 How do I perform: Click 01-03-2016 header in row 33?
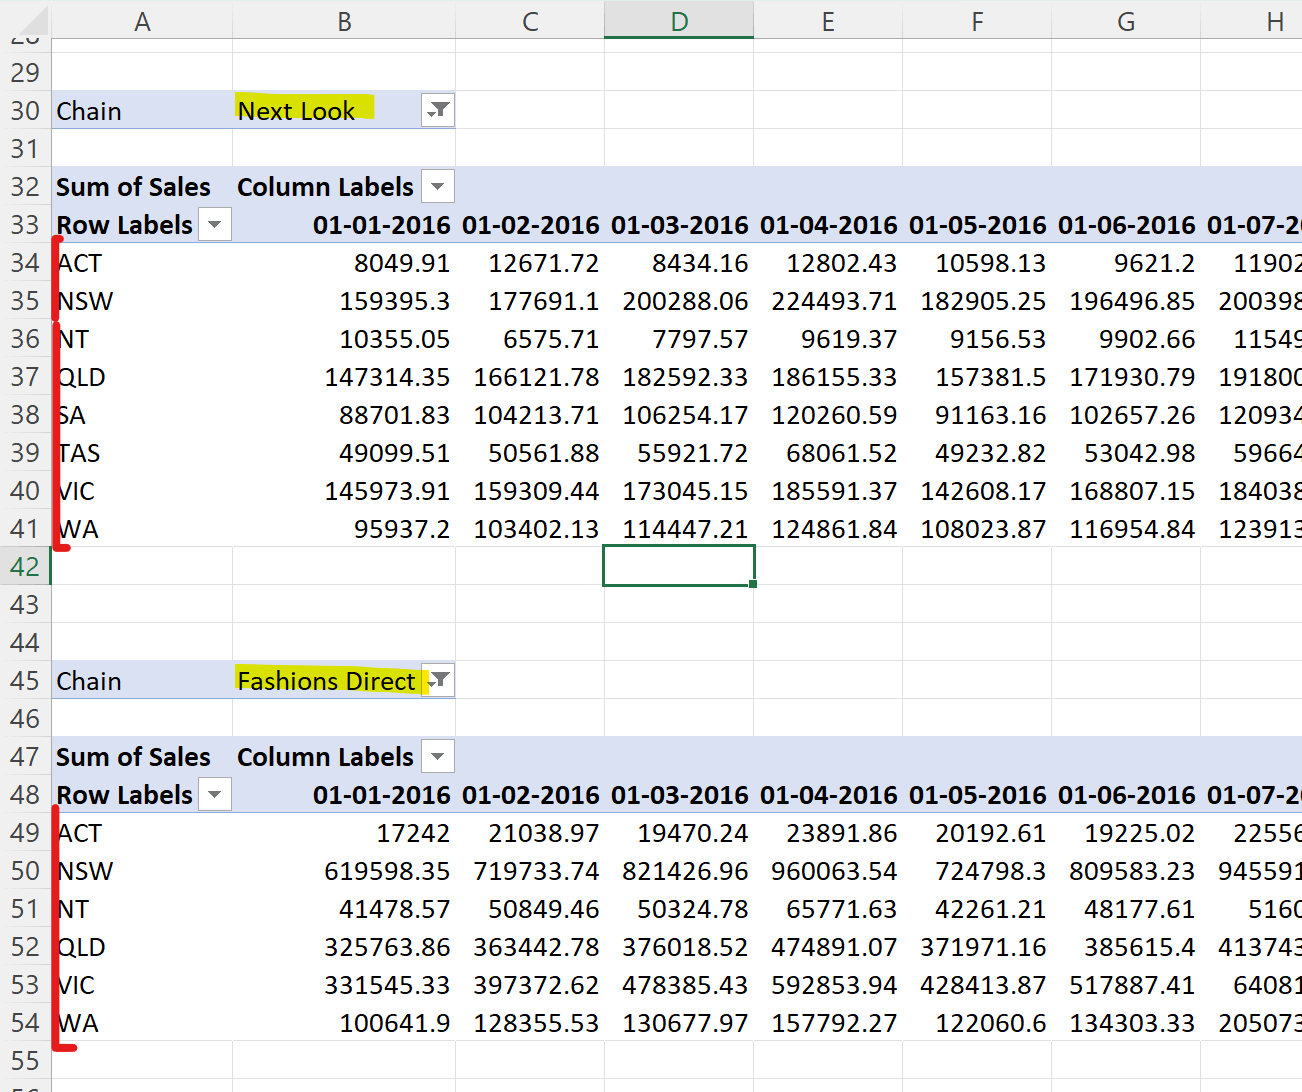pos(679,224)
